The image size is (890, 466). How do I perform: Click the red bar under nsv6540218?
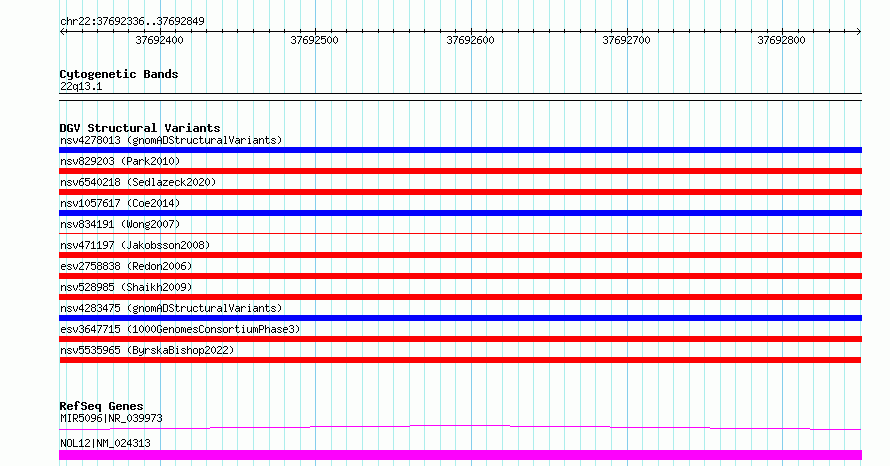pyautogui.click(x=460, y=192)
